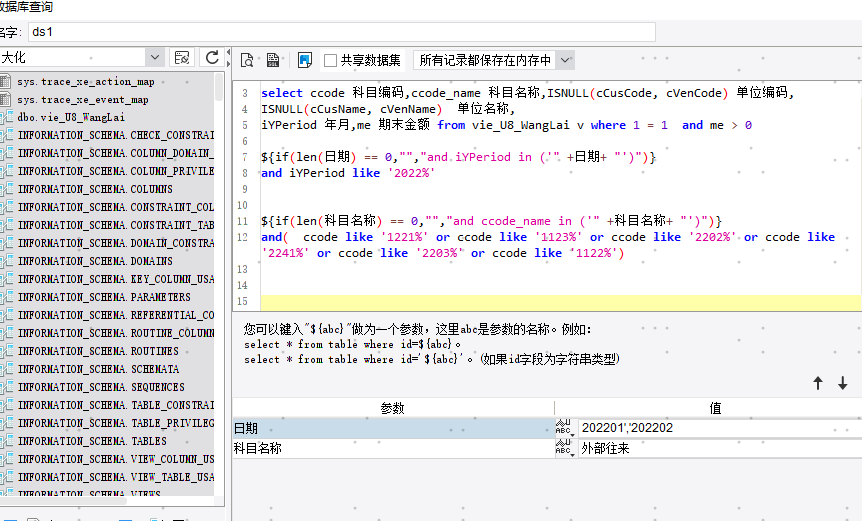Select view dbo.vie_U8_WangLai

[x=70, y=118]
